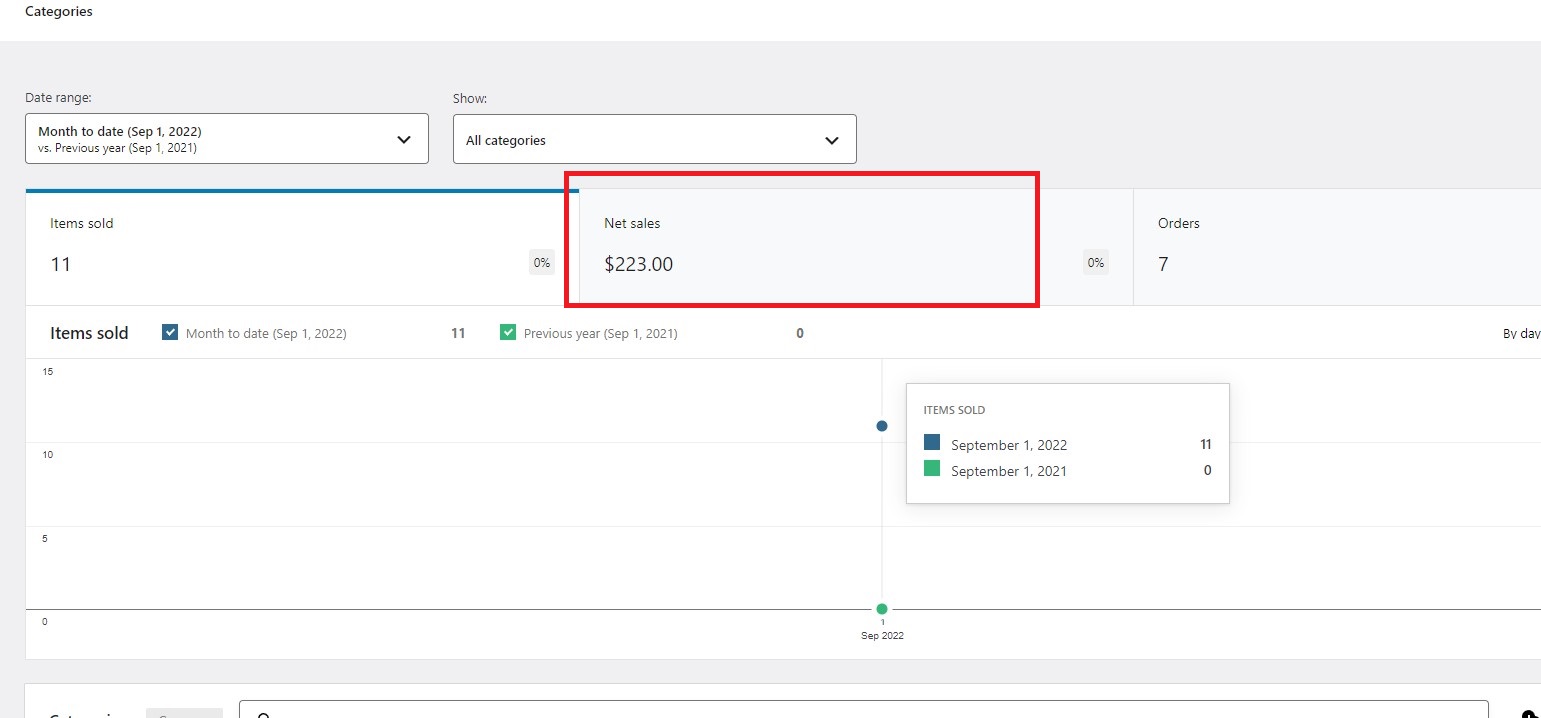The height and width of the screenshot is (718, 1541).
Task: Open the All categories dropdown
Action: [654, 139]
